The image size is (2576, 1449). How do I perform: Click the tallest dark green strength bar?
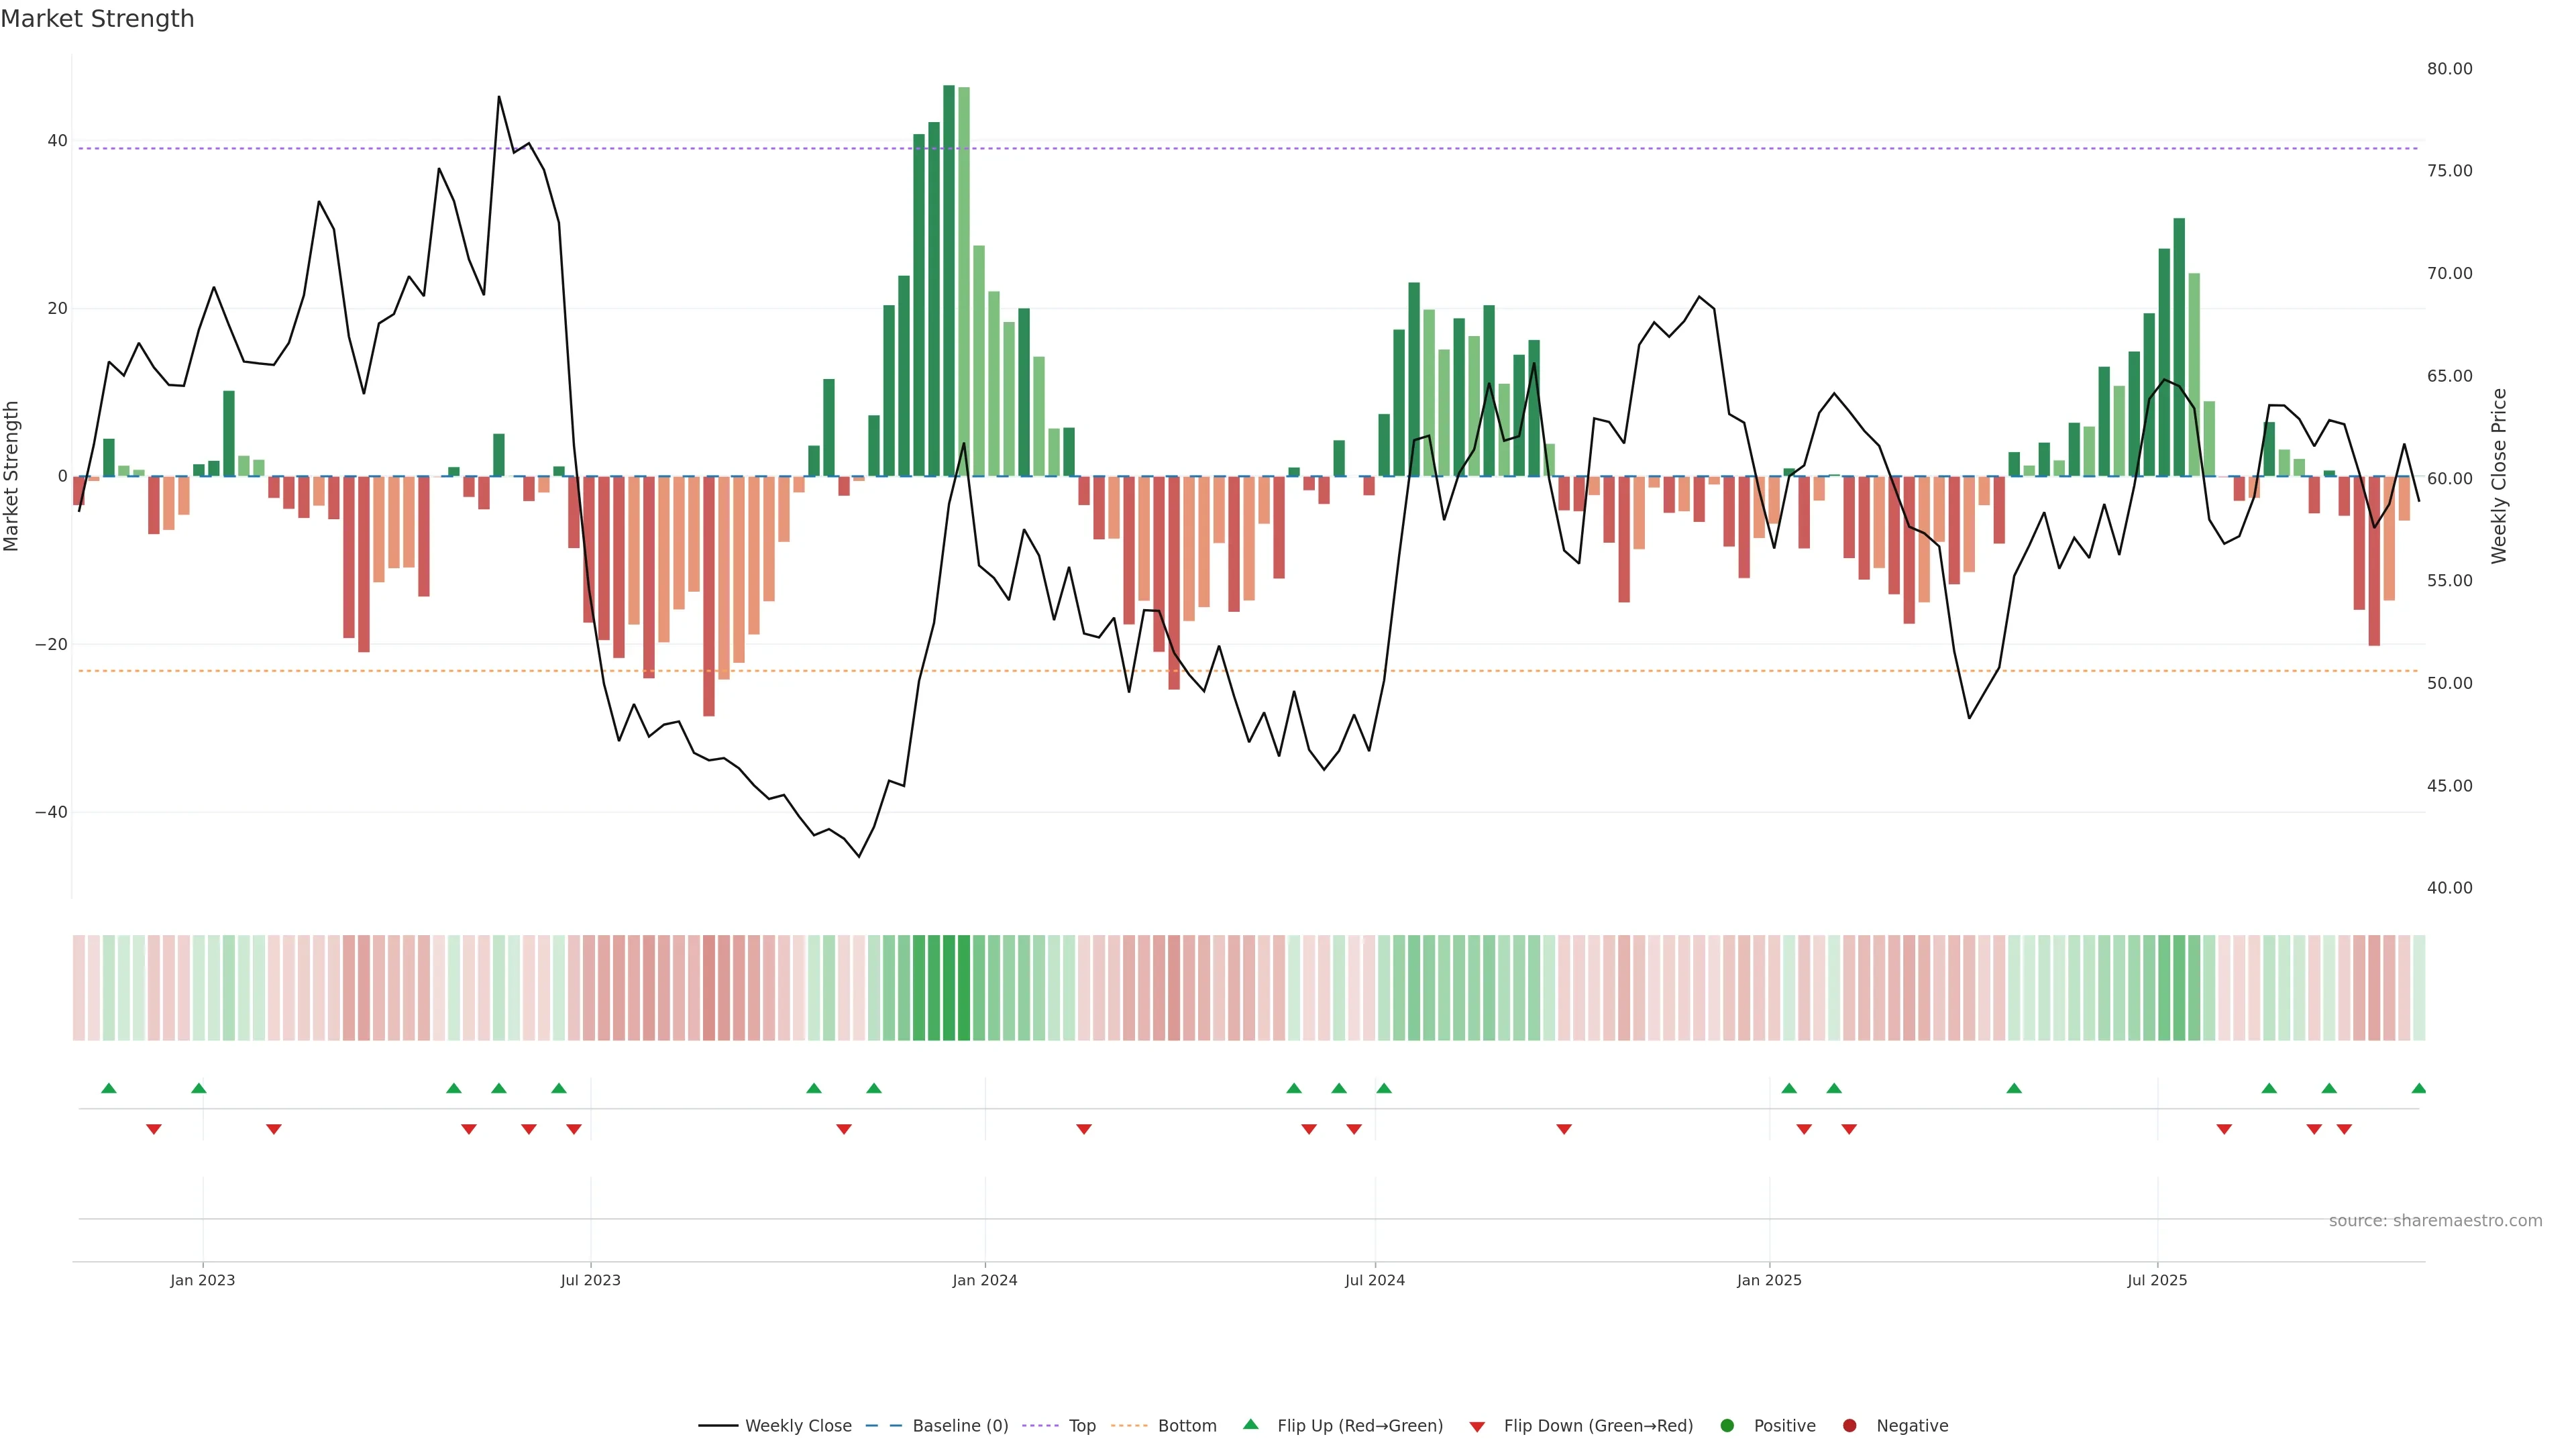(x=948, y=280)
